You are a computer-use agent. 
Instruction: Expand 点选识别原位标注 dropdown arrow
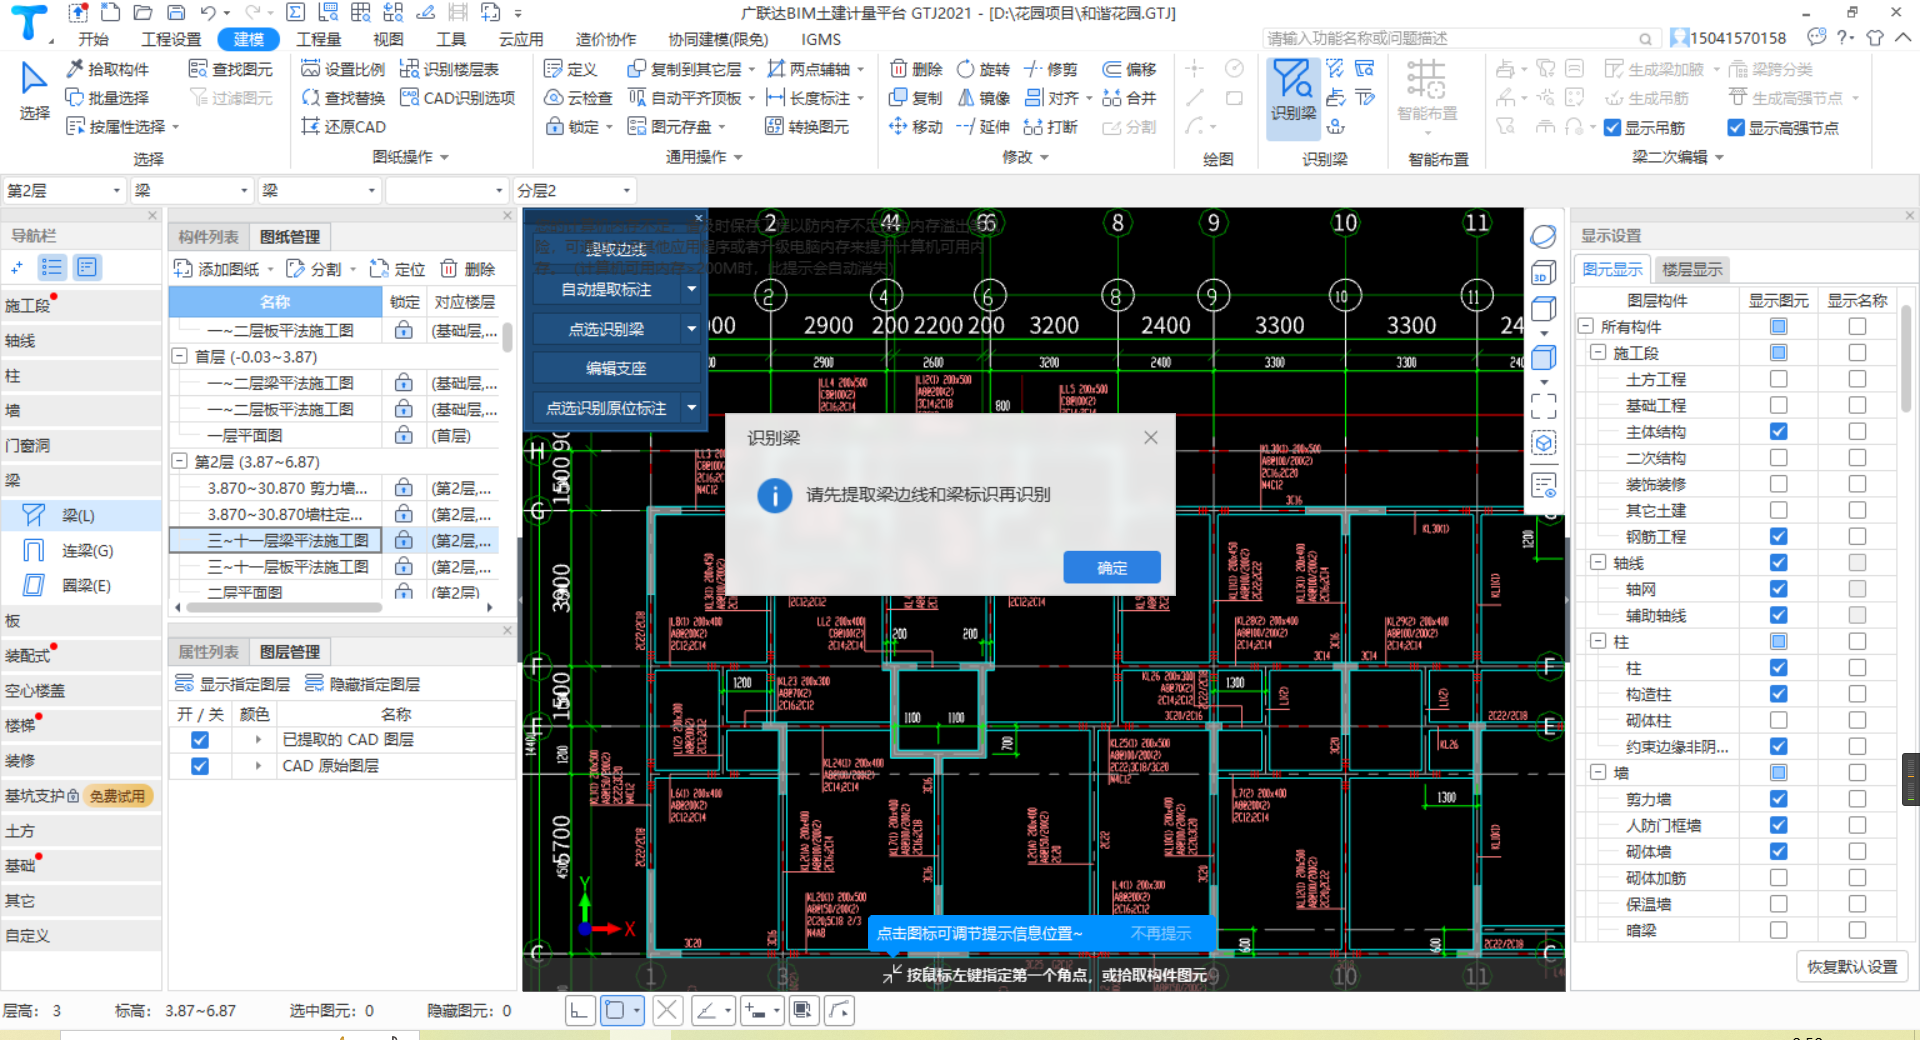(691, 407)
